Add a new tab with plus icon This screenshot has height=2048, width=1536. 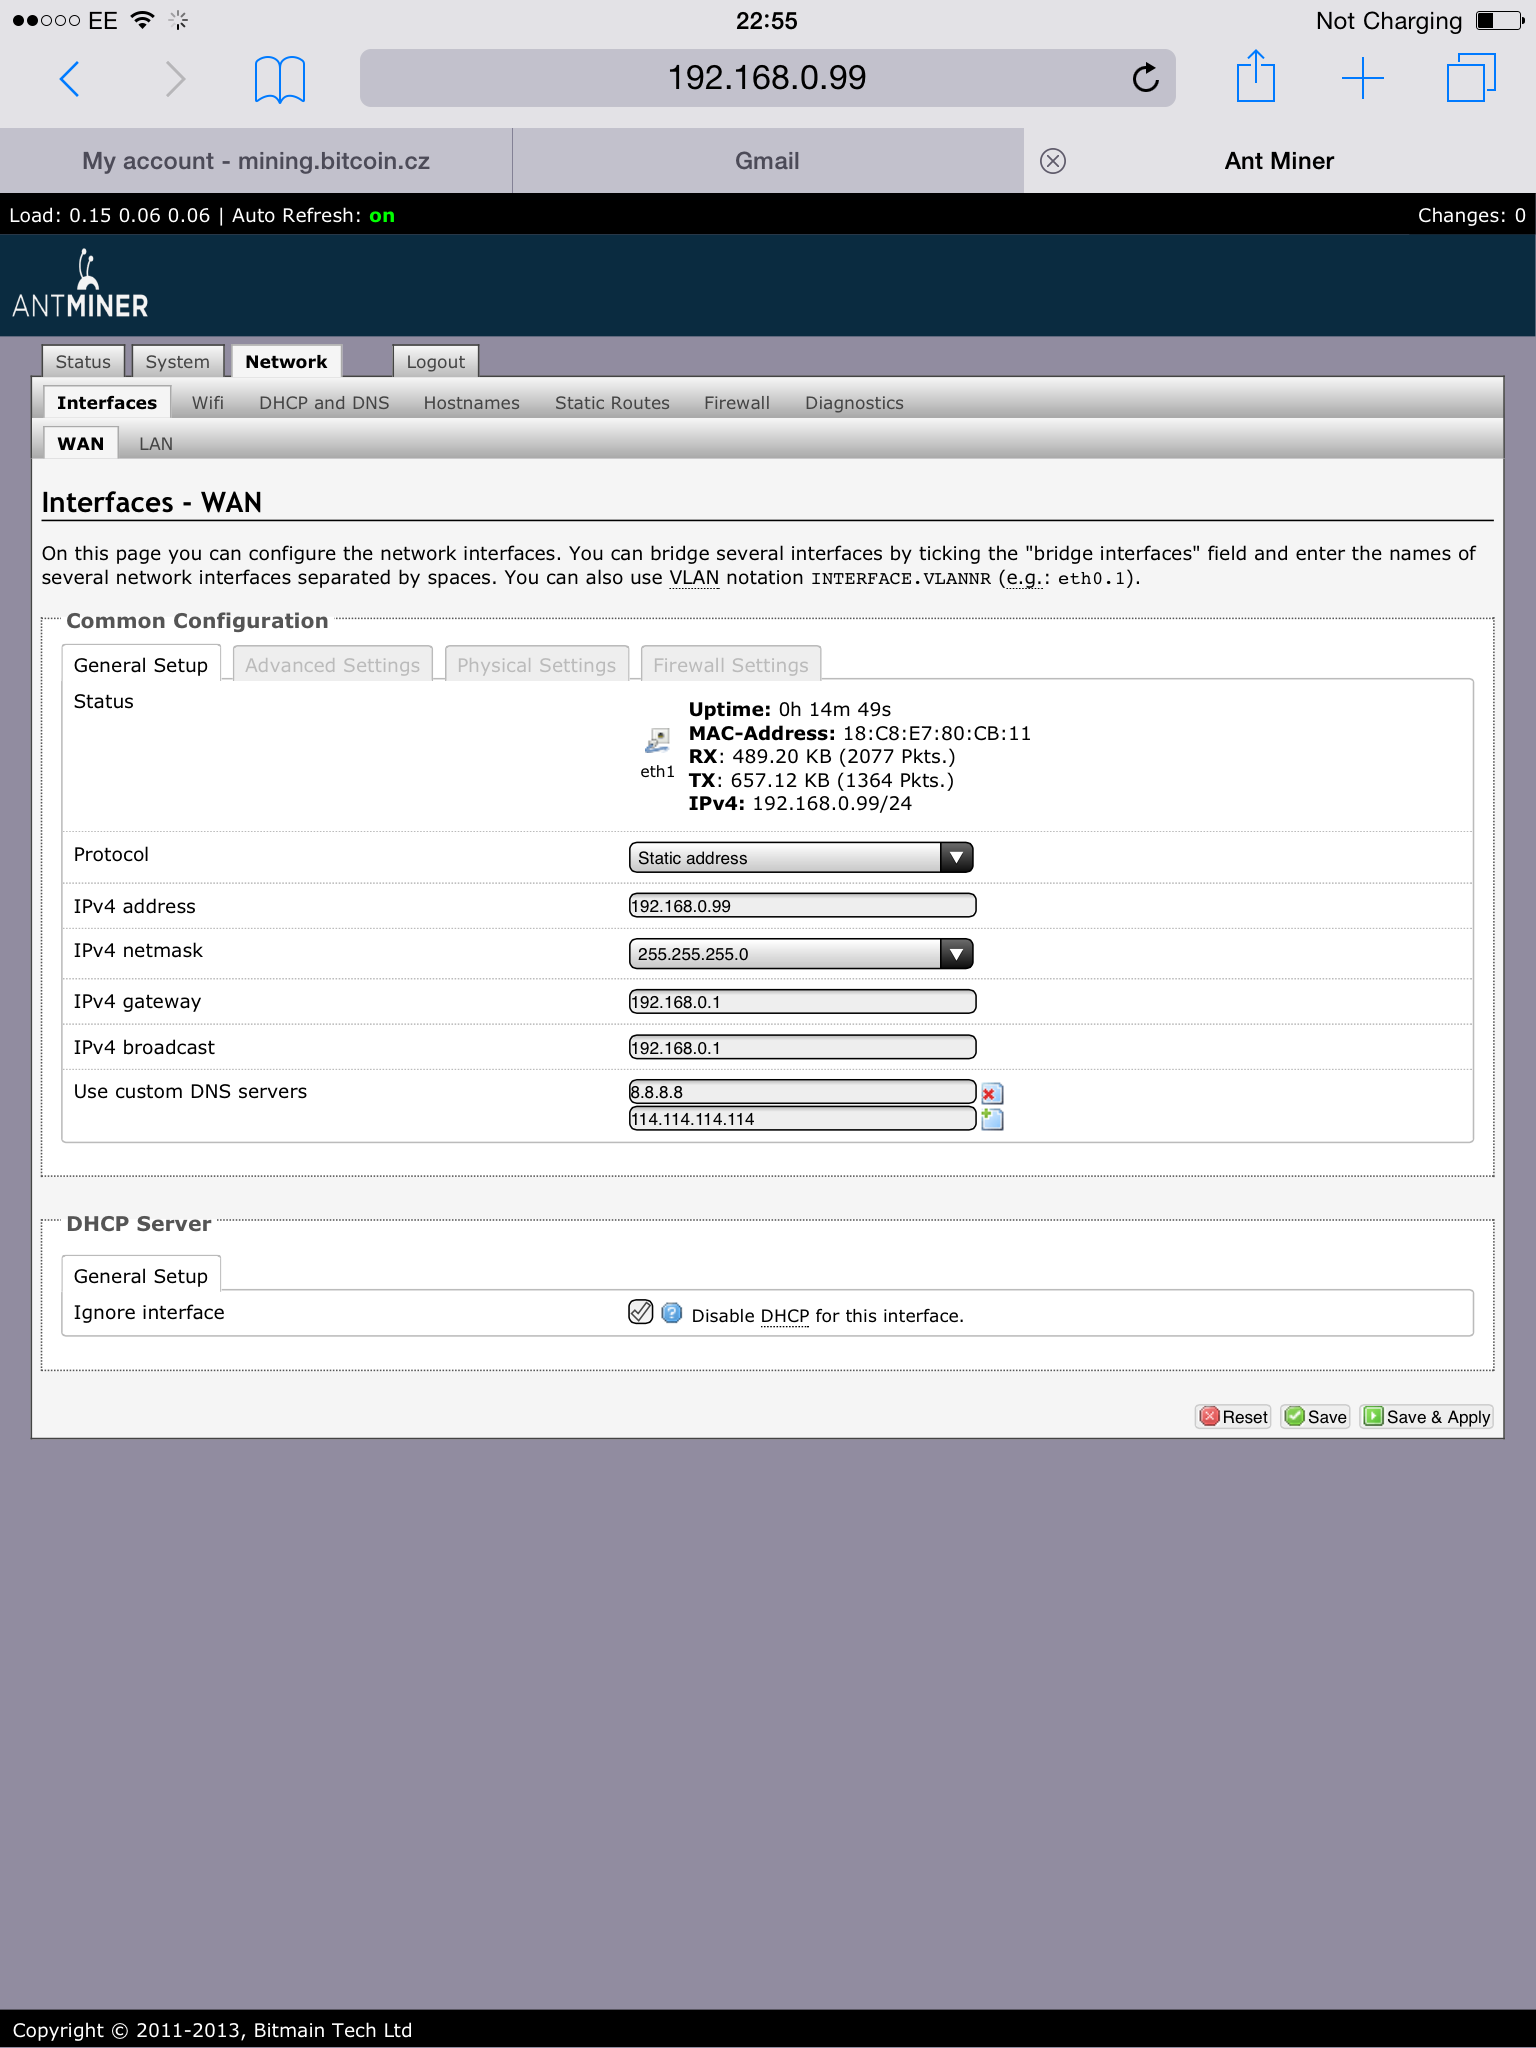[x=1362, y=78]
